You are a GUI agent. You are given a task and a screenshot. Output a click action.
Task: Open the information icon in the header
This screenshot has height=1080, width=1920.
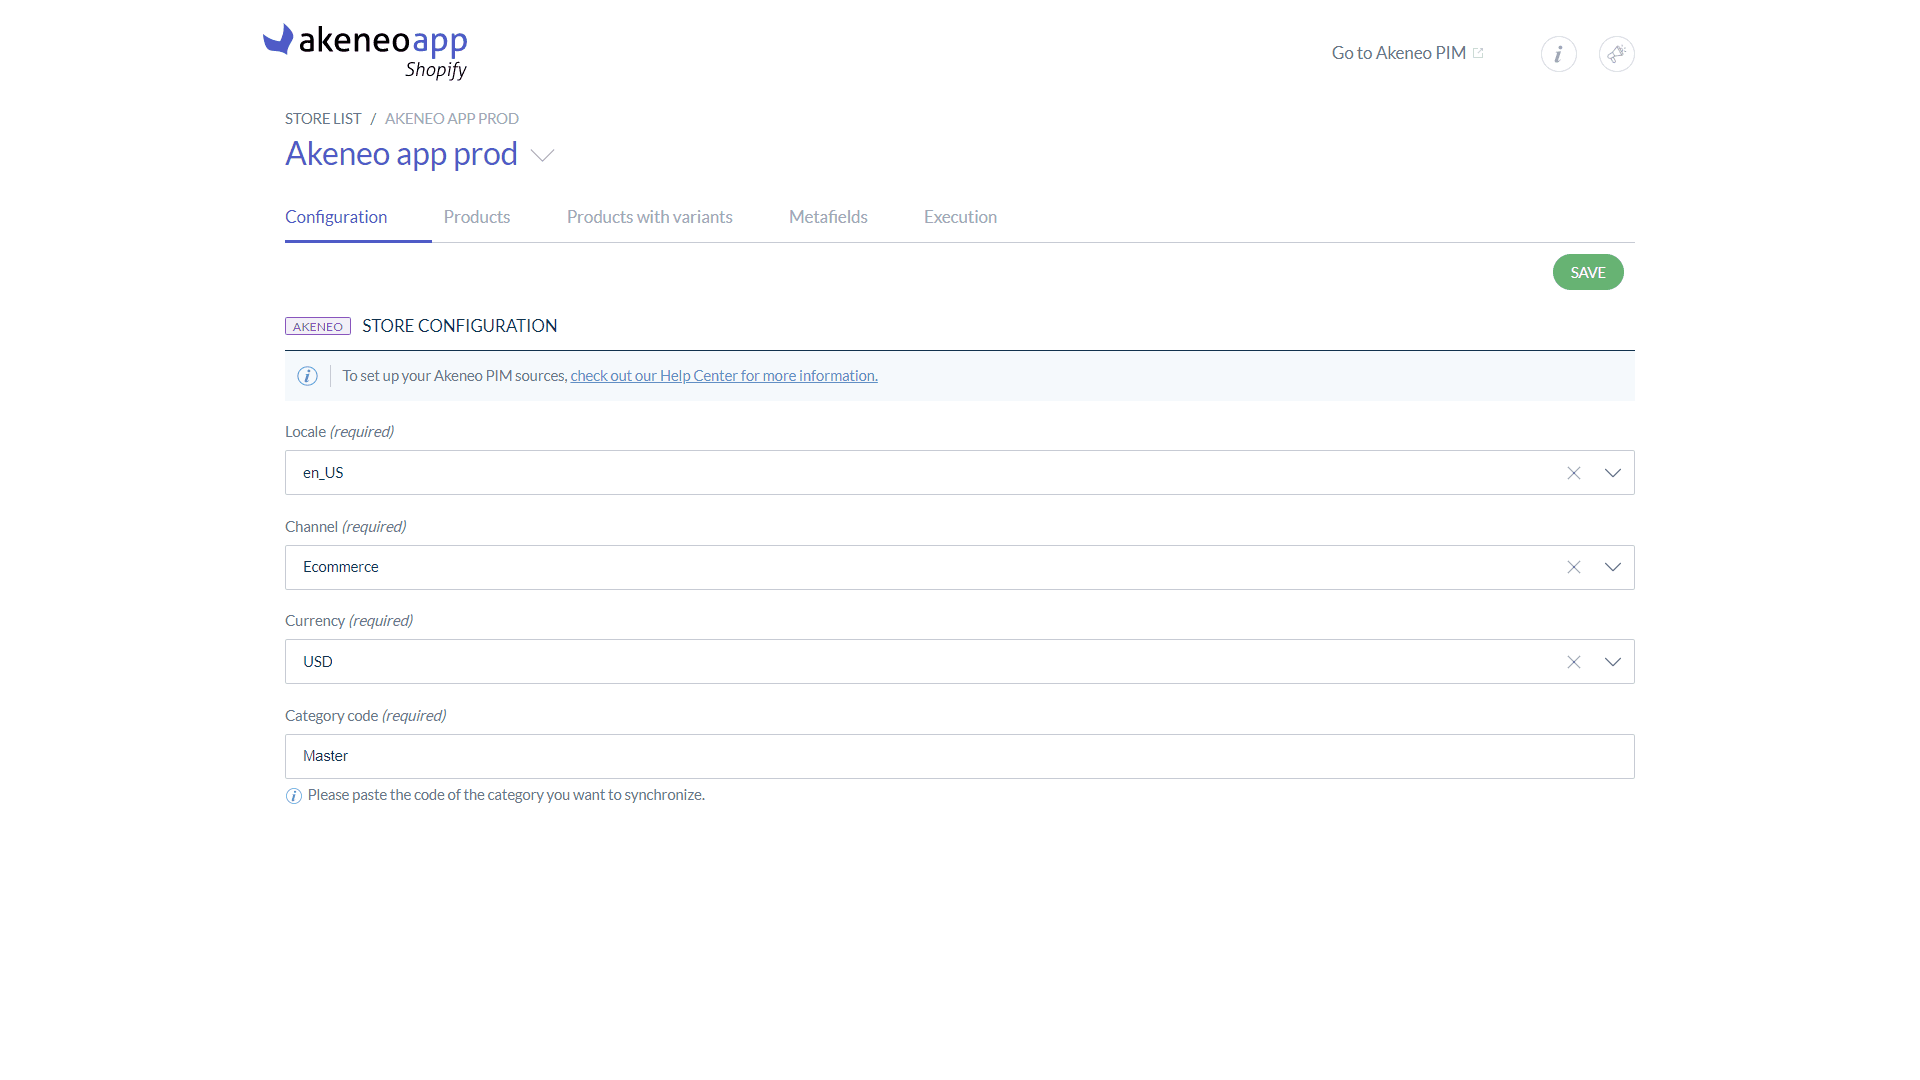[x=1558, y=54]
